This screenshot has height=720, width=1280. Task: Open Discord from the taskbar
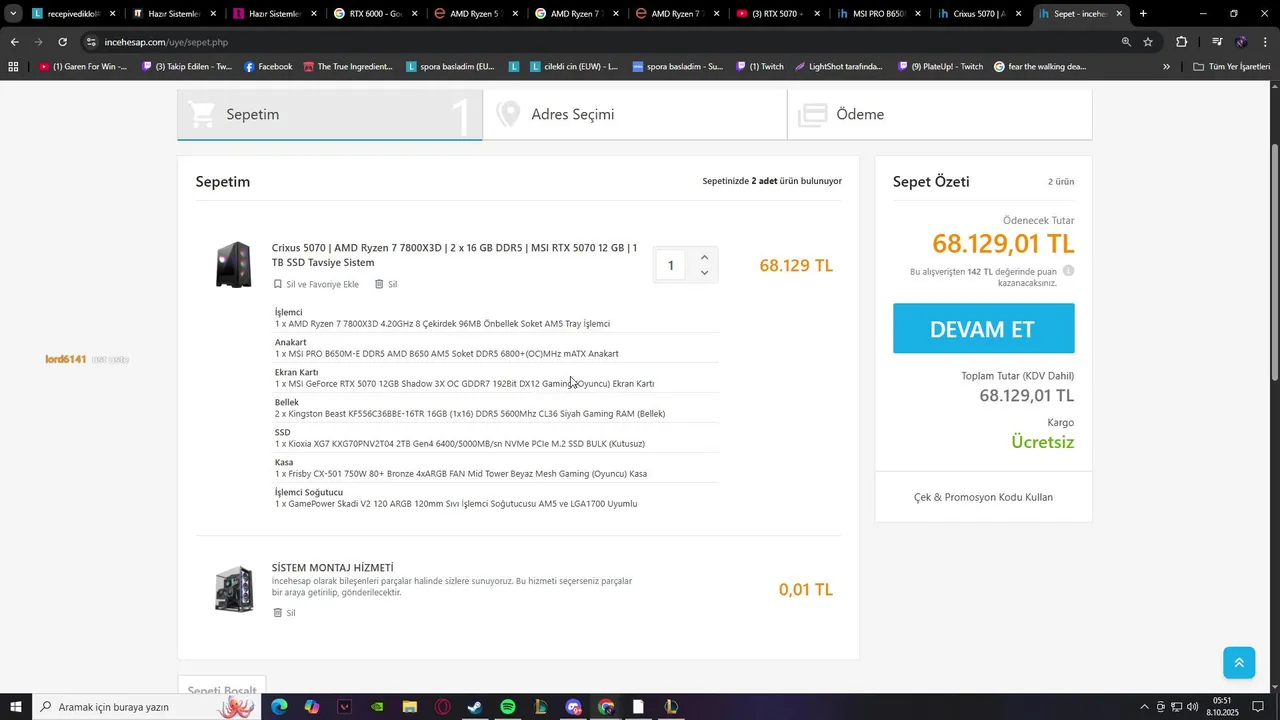[x=573, y=707]
